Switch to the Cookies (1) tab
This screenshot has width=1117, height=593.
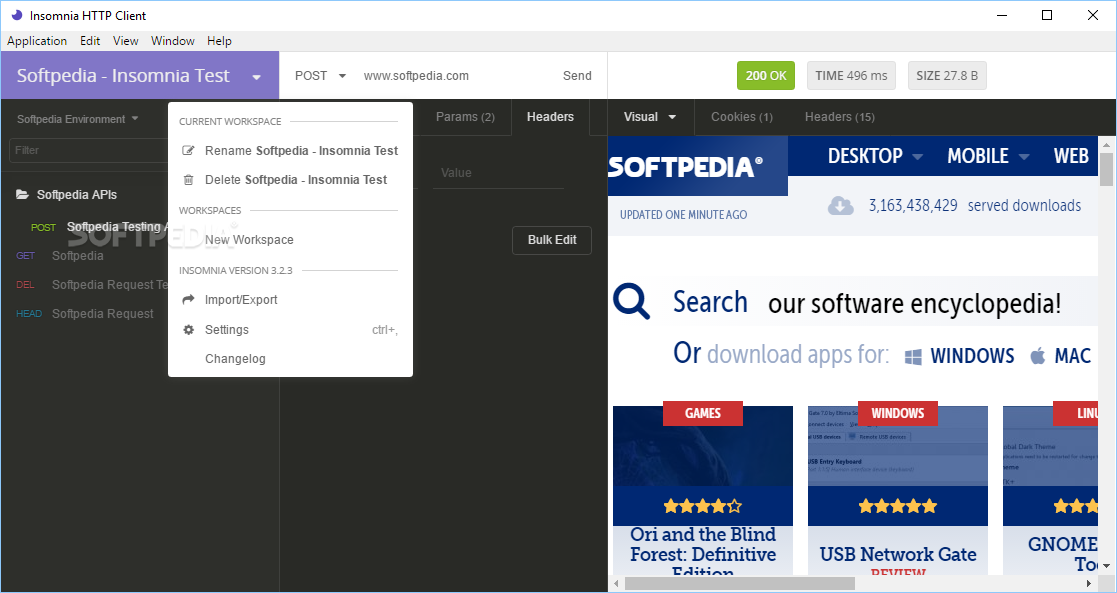point(742,117)
